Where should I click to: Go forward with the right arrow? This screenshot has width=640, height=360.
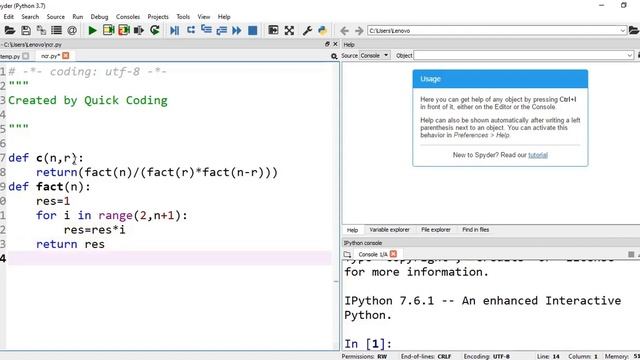[359, 31]
